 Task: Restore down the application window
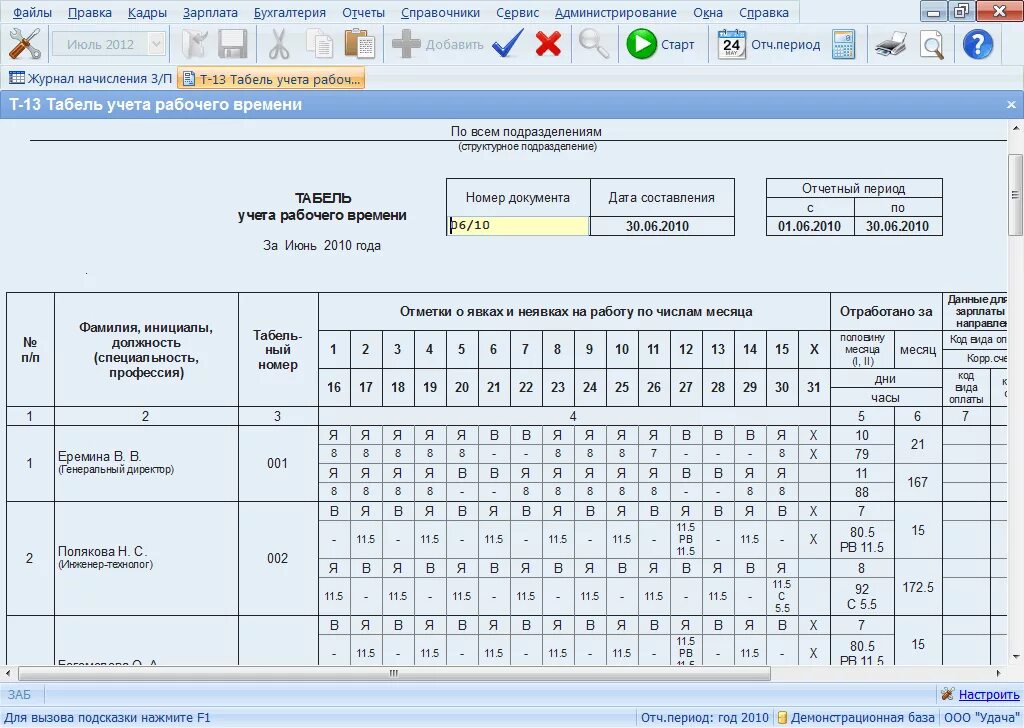point(962,11)
